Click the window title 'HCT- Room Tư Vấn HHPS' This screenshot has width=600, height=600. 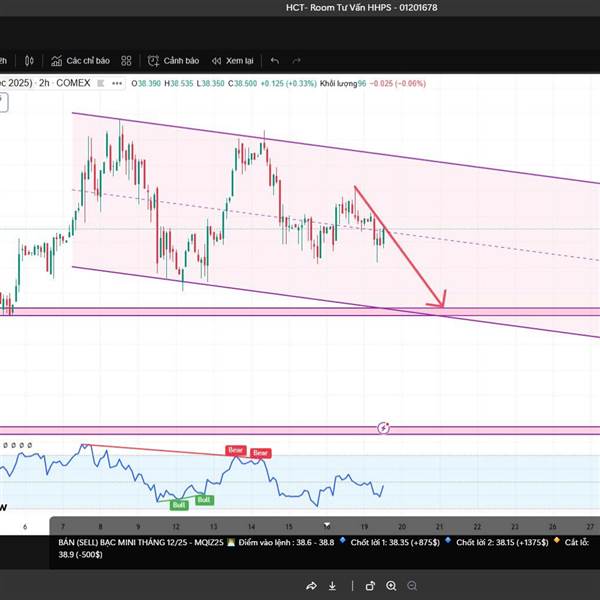(339, 8)
